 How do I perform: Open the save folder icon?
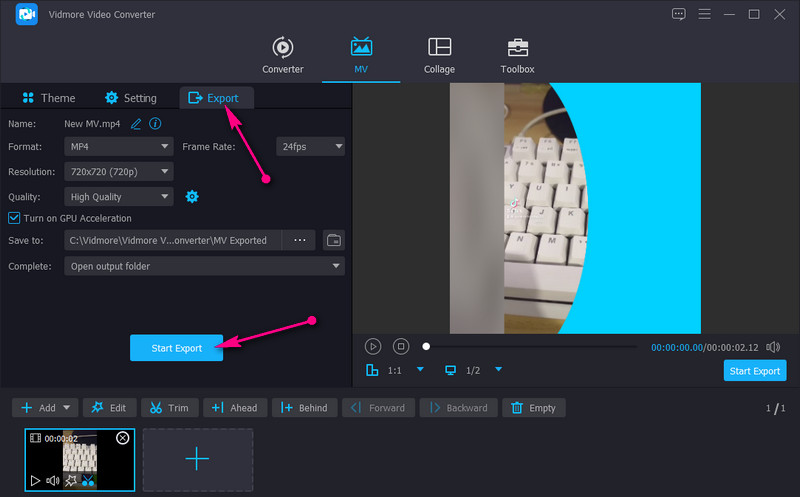click(334, 241)
